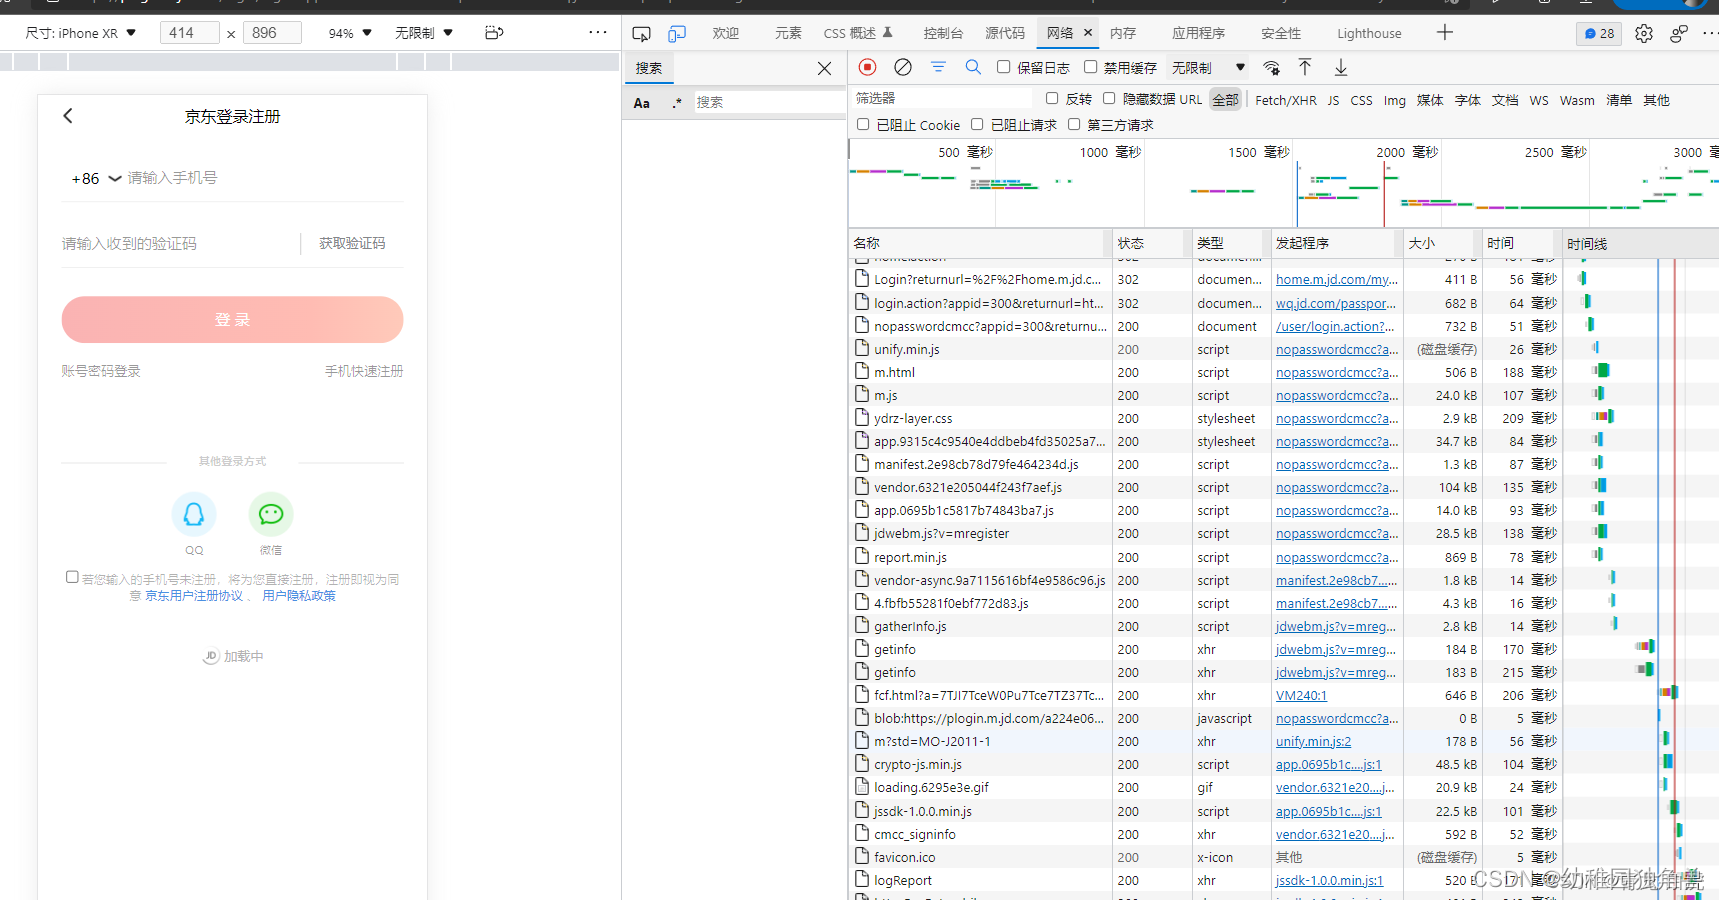Open user privacy policy link
The width and height of the screenshot is (1719, 900).
point(299,595)
